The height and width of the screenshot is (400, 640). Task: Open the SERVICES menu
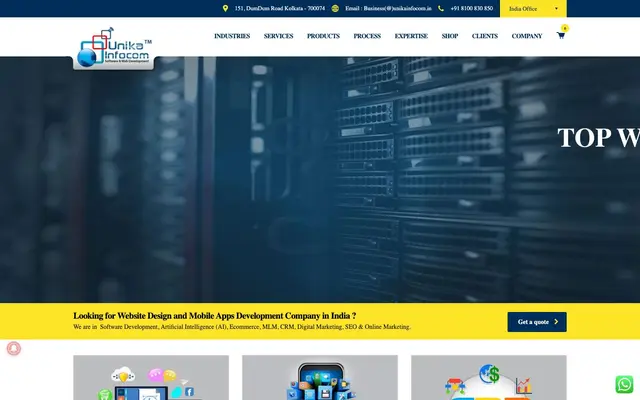tap(278, 36)
